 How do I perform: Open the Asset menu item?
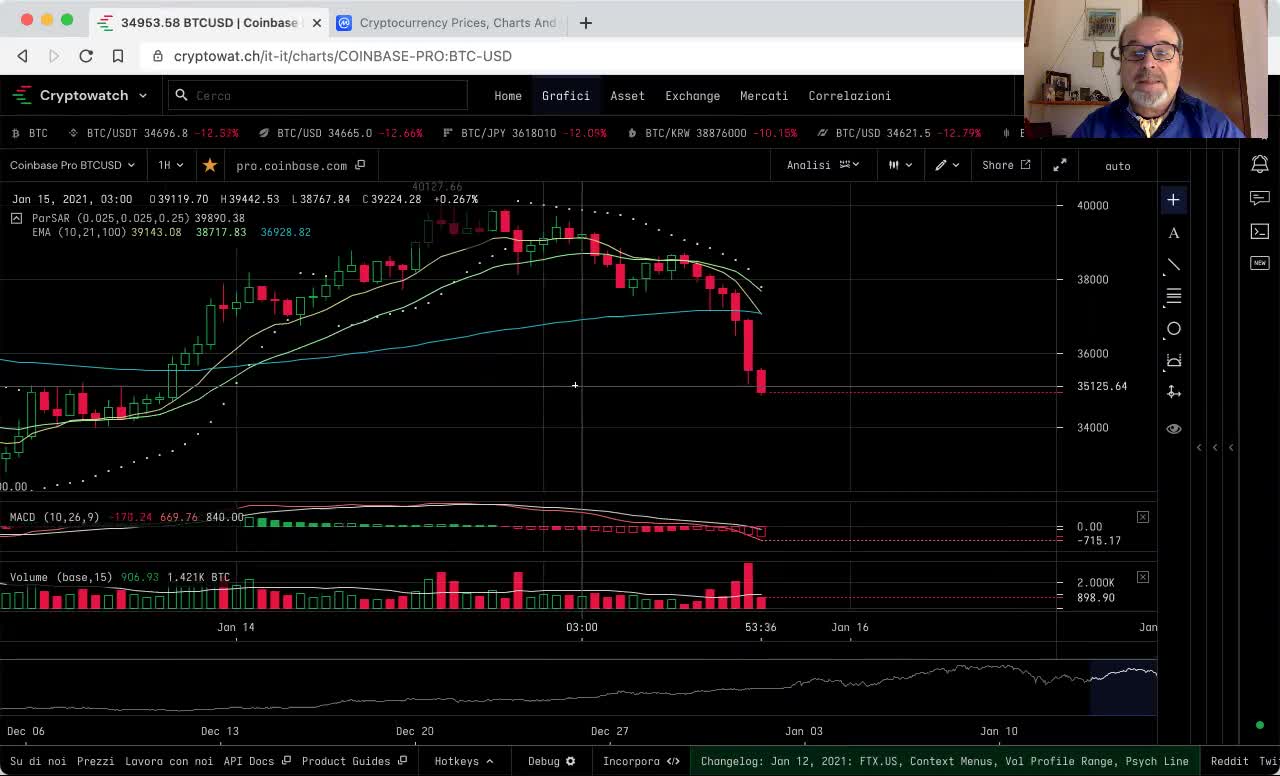627,96
